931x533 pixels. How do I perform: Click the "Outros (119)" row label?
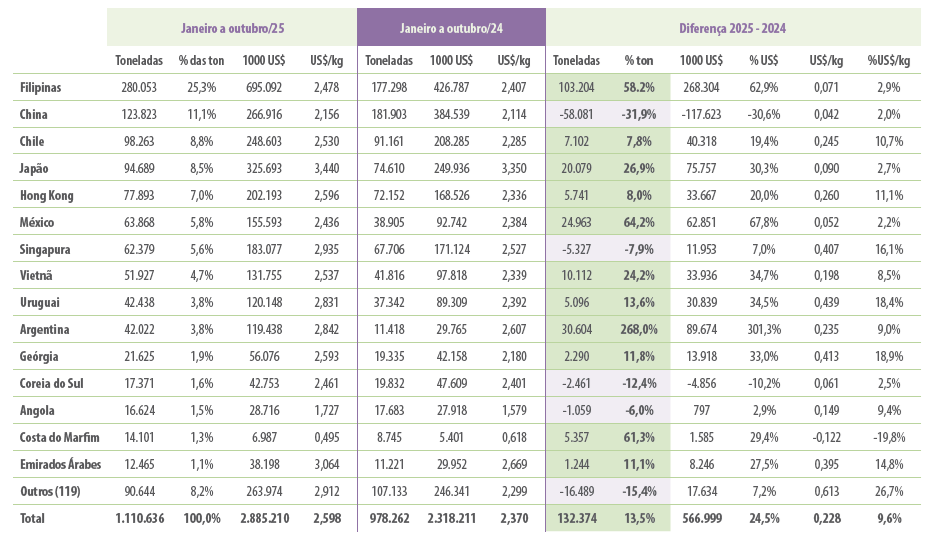[x=49, y=492]
